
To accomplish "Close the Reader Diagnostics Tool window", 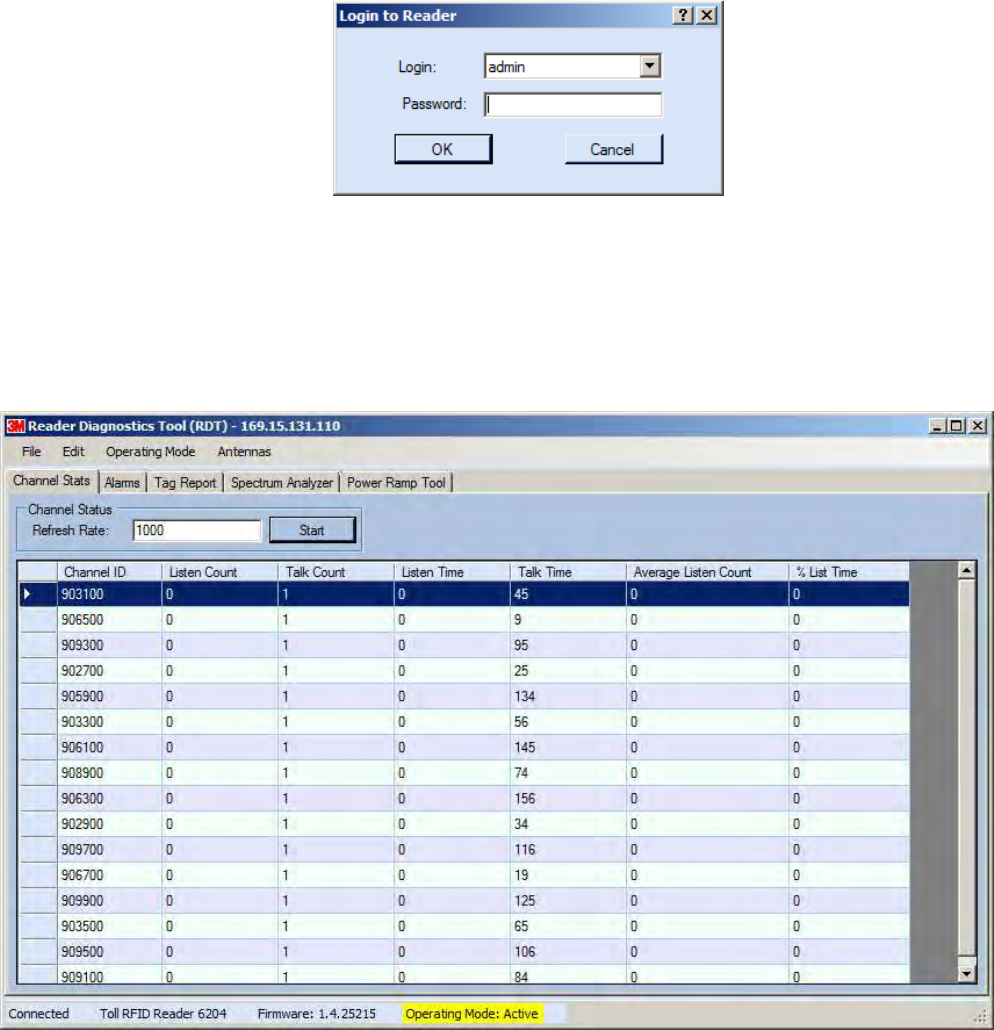I will tap(978, 426).
